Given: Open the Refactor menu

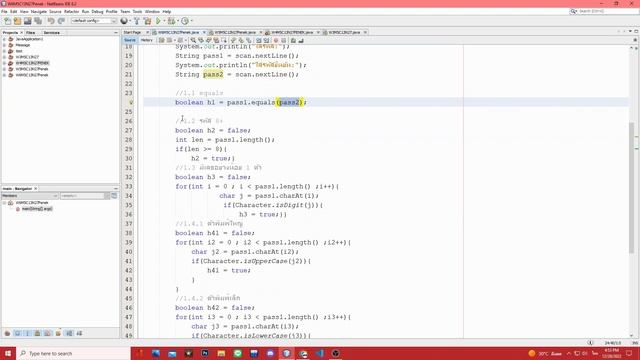Looking at the screenshot, I should [71, 12].
